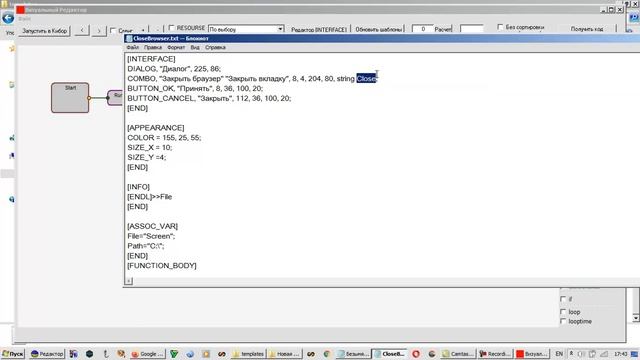The image size is (640, 360).
Task: Open the 'Пуск' Start menu
Action: 13,353
